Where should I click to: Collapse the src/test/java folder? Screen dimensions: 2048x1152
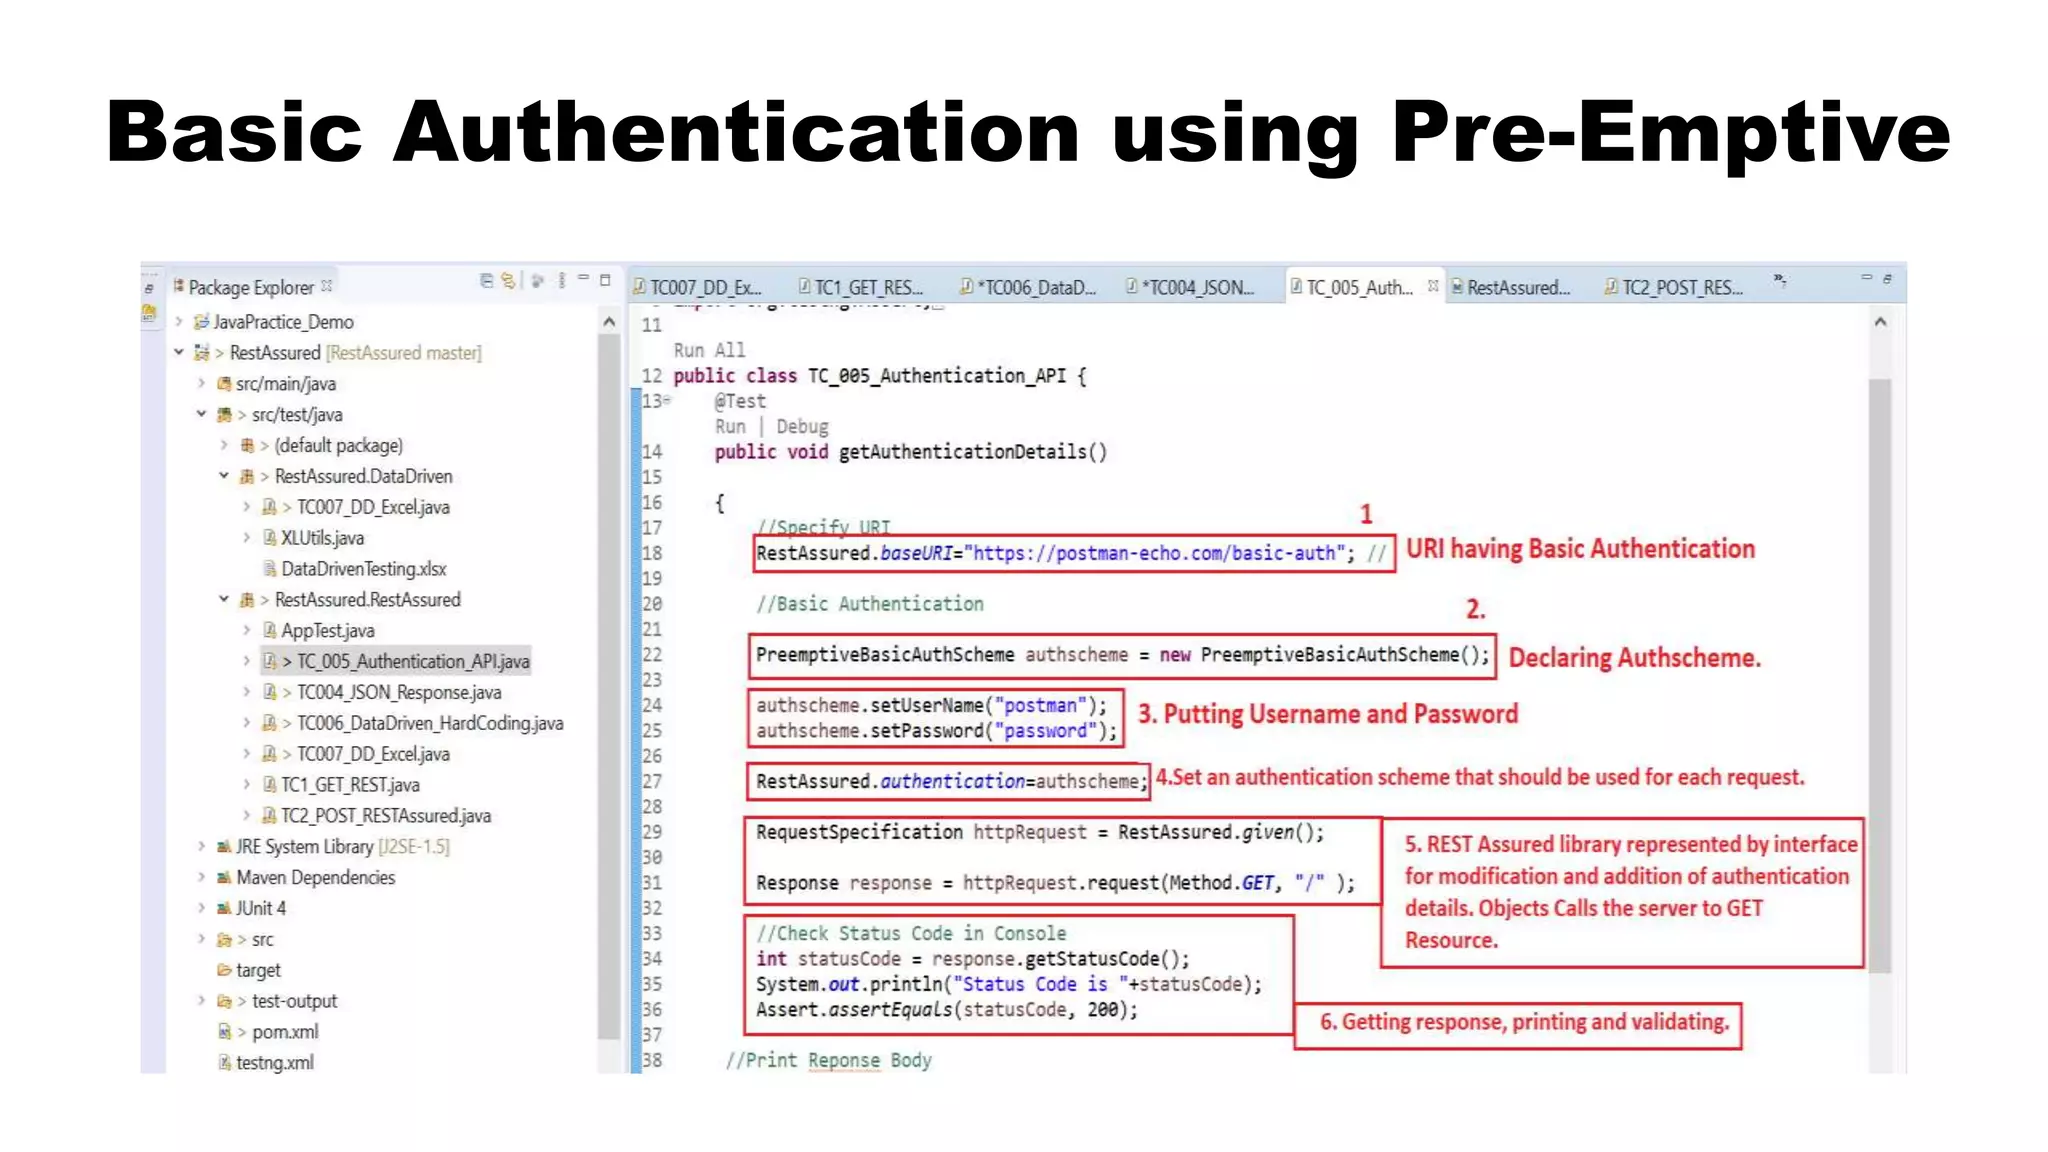coord(201,414)
